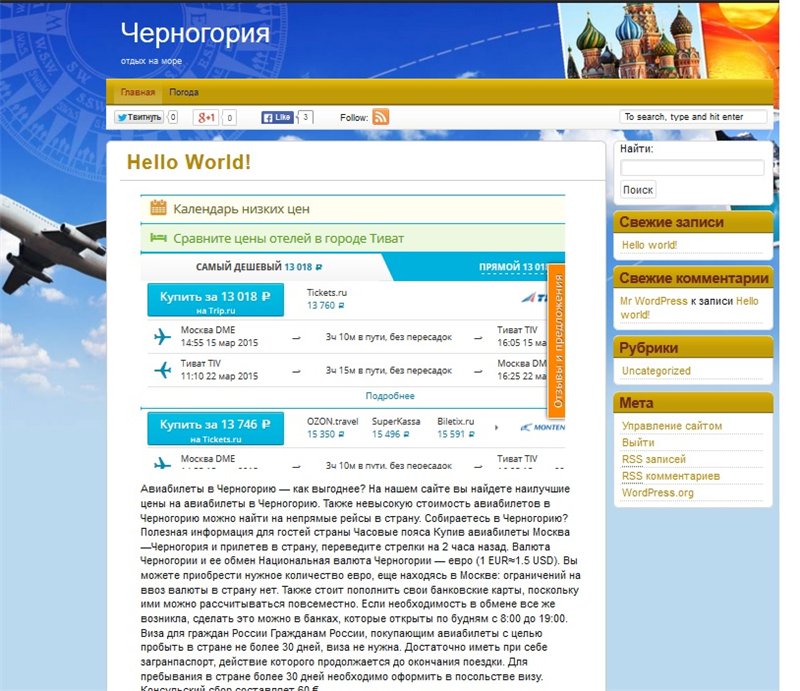
Task: Click the plane icon on the Тиват TIV 11:10 row
Action: coord(162,369)
